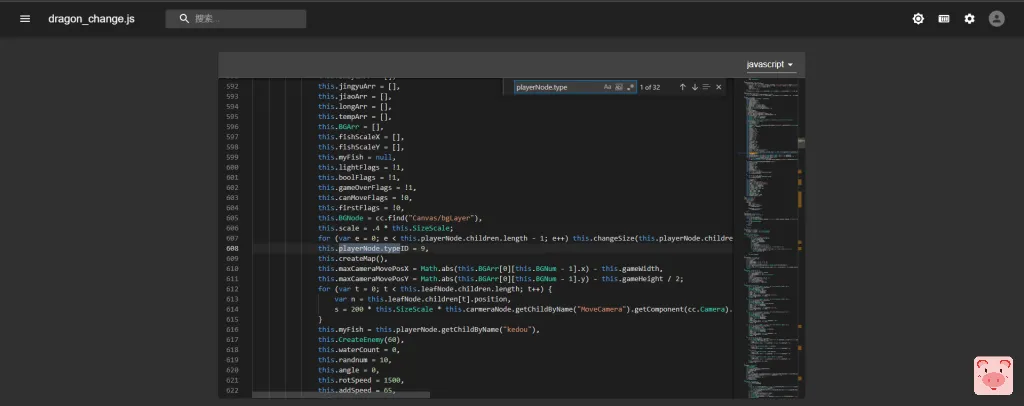1024x406 pixels.
Task: Open the hamburger navigation menu
Action: (x=25, y=19)
